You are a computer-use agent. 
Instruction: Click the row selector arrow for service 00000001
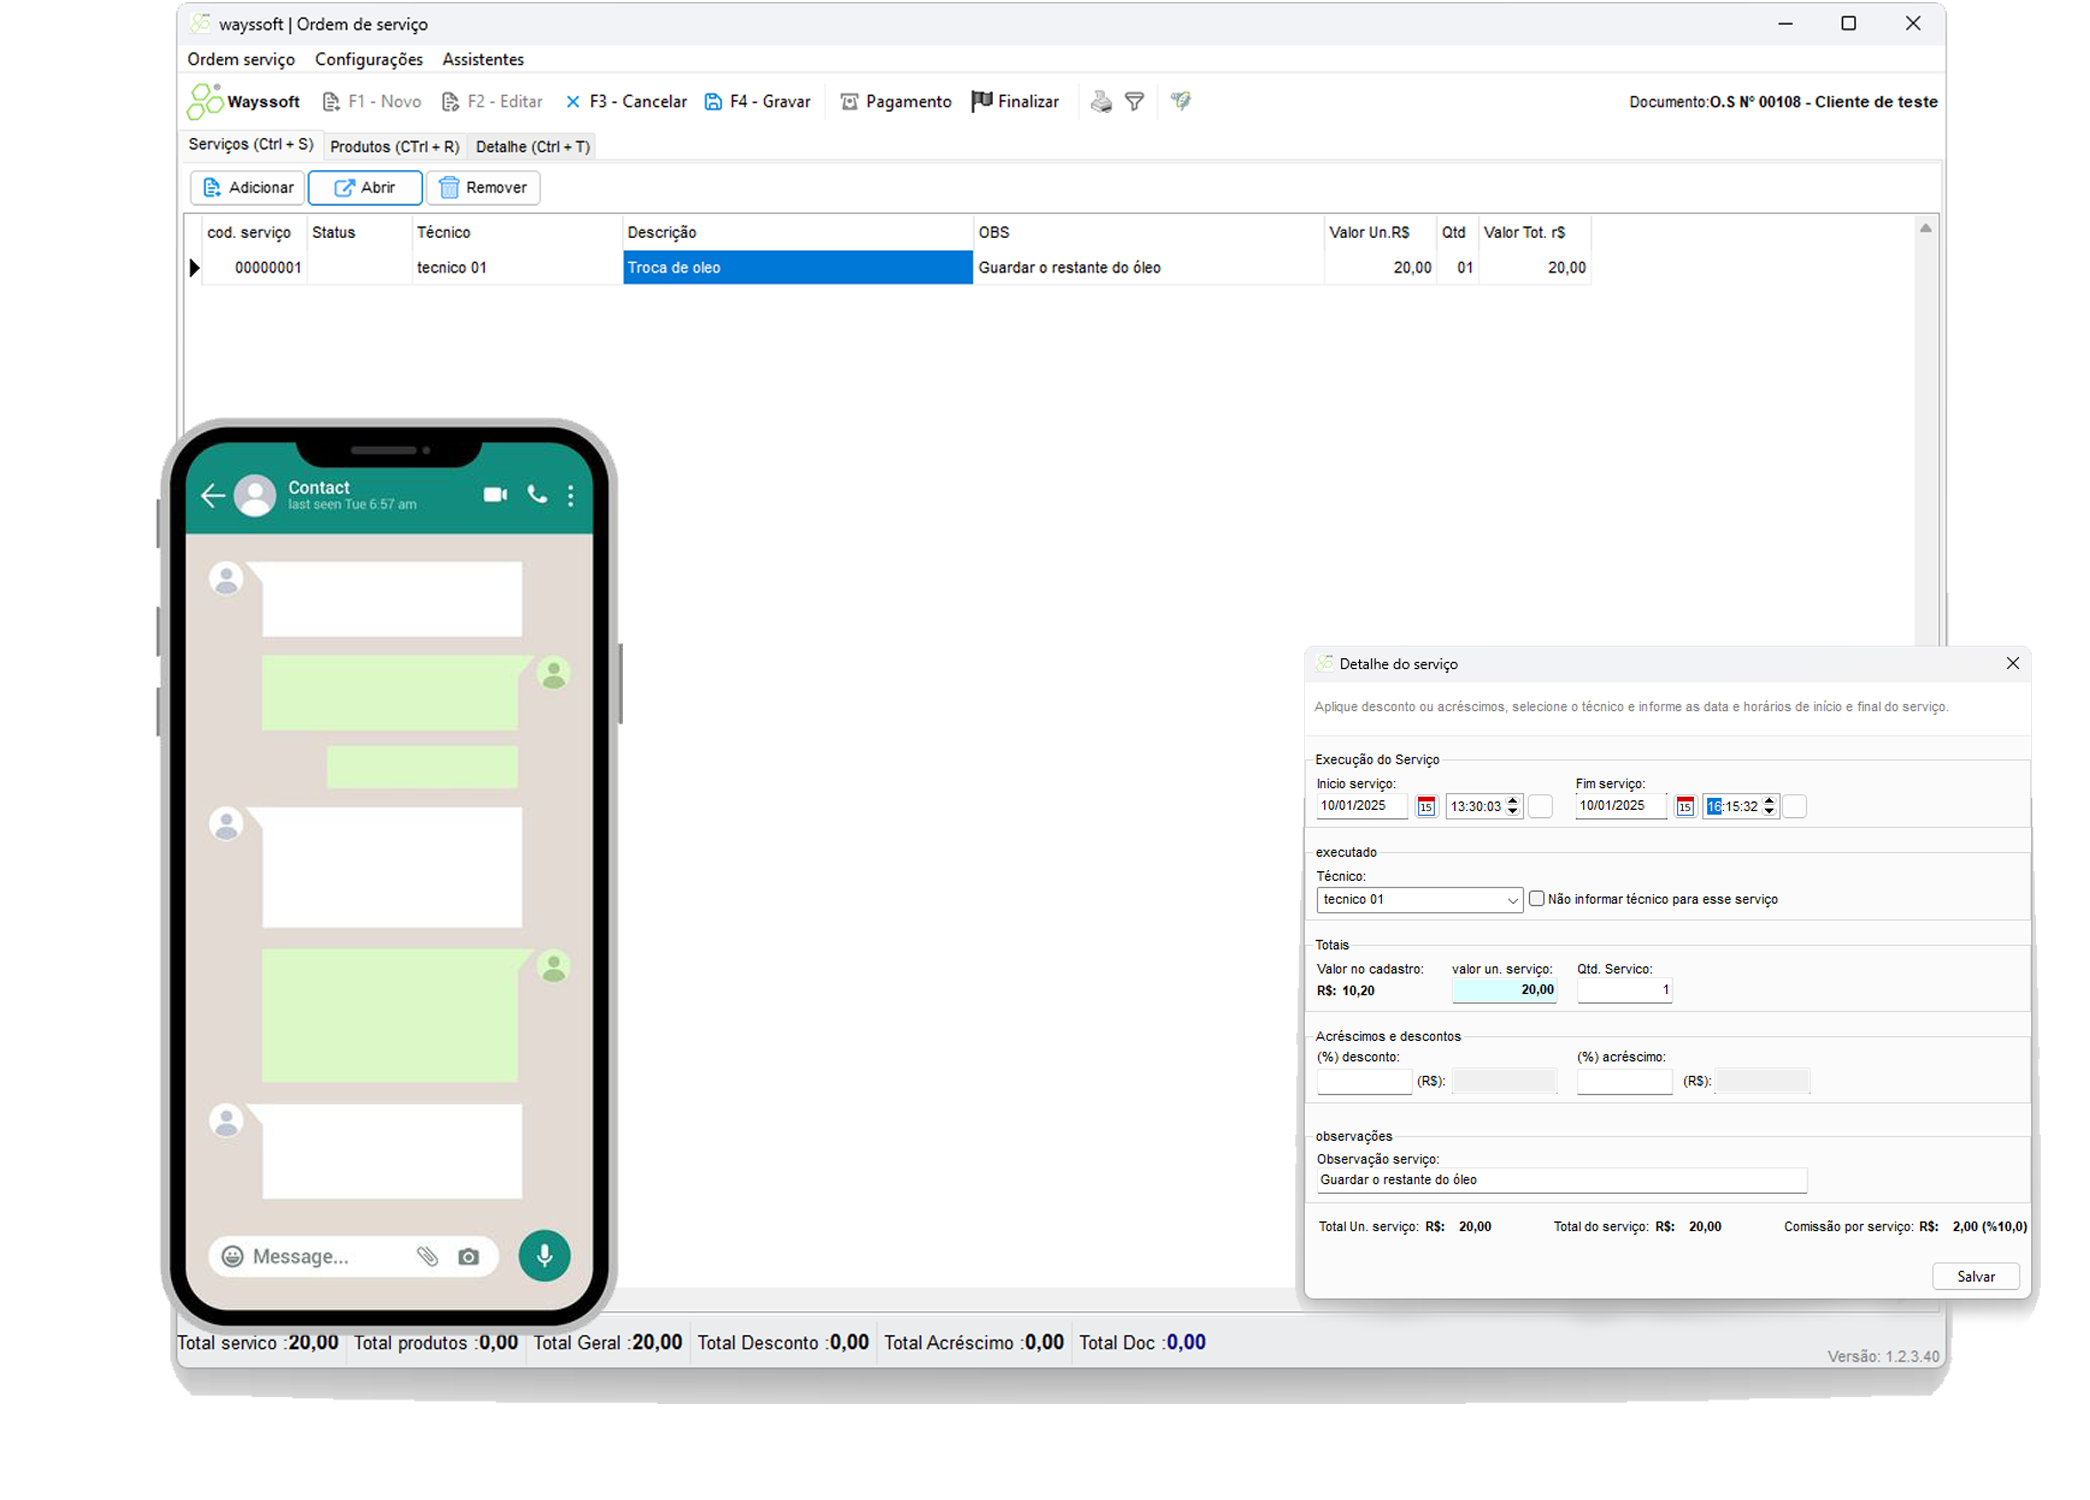194,268
